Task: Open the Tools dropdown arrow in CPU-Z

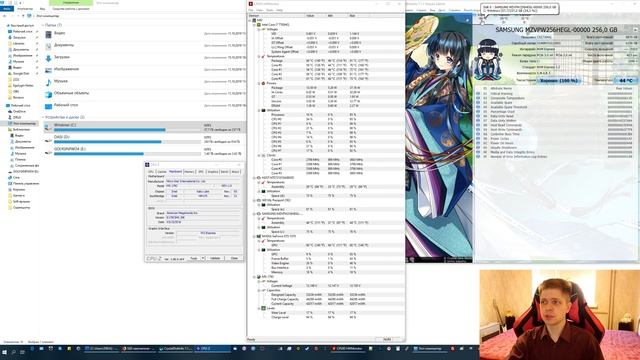Action: click(203, 258)
